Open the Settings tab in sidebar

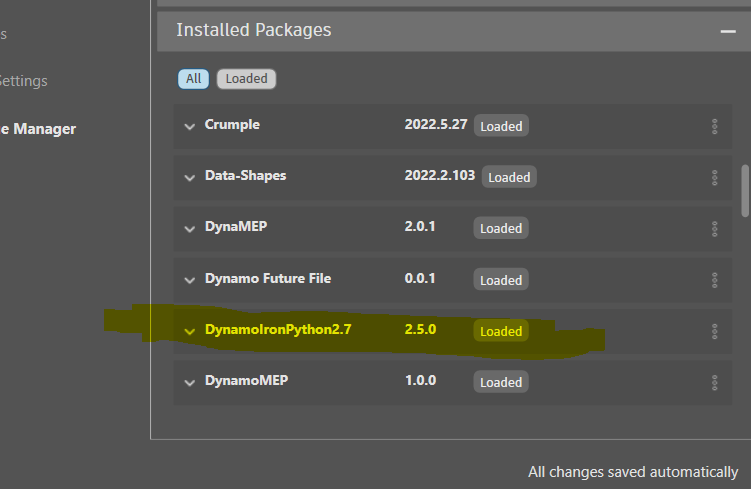pyautogui.click(x=23, y=81)
